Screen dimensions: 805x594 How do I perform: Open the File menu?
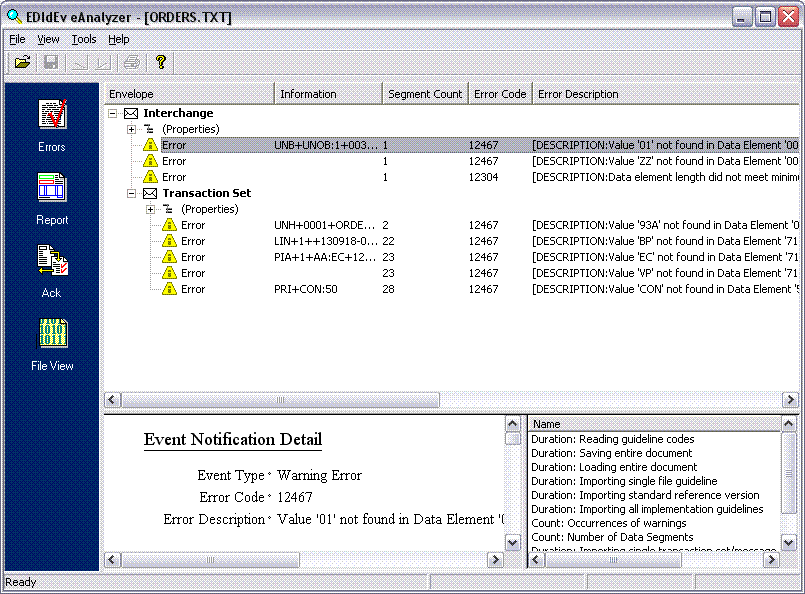pos(17,39)
